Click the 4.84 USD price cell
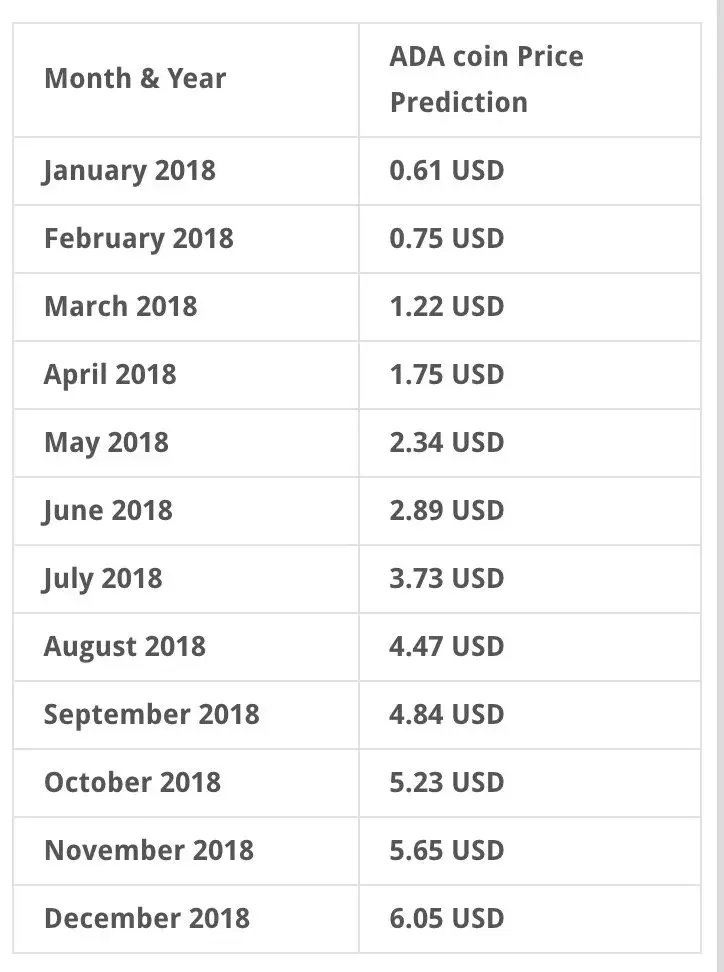Viewport: 724px width, 972px height. [x=447, y=714]
